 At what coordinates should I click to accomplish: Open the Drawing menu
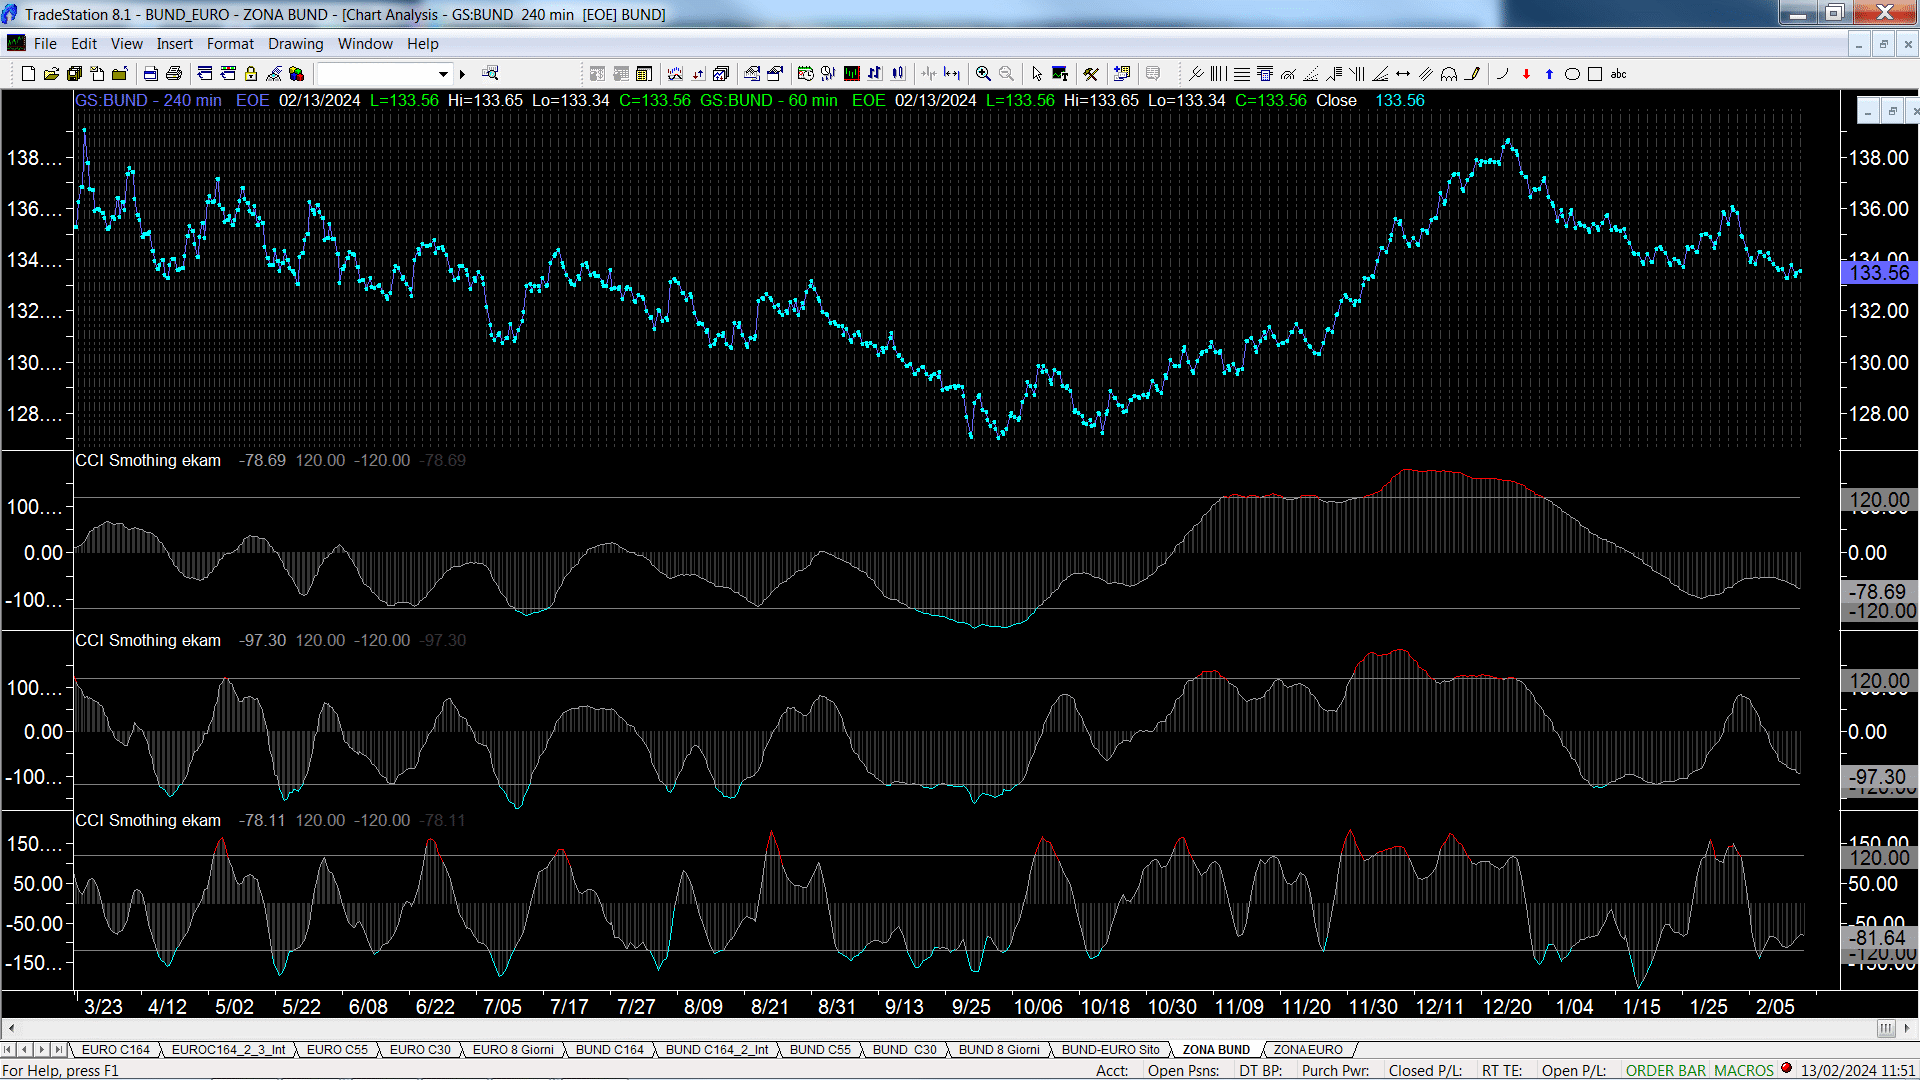295,44
